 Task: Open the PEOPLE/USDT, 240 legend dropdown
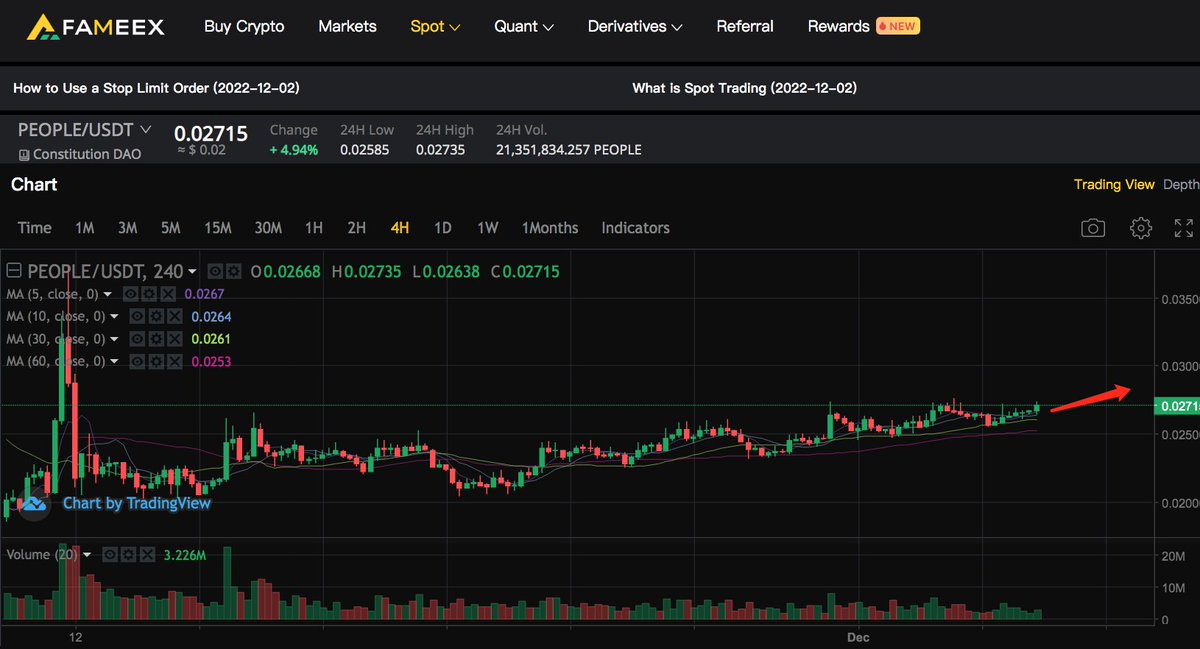[192, 271]
